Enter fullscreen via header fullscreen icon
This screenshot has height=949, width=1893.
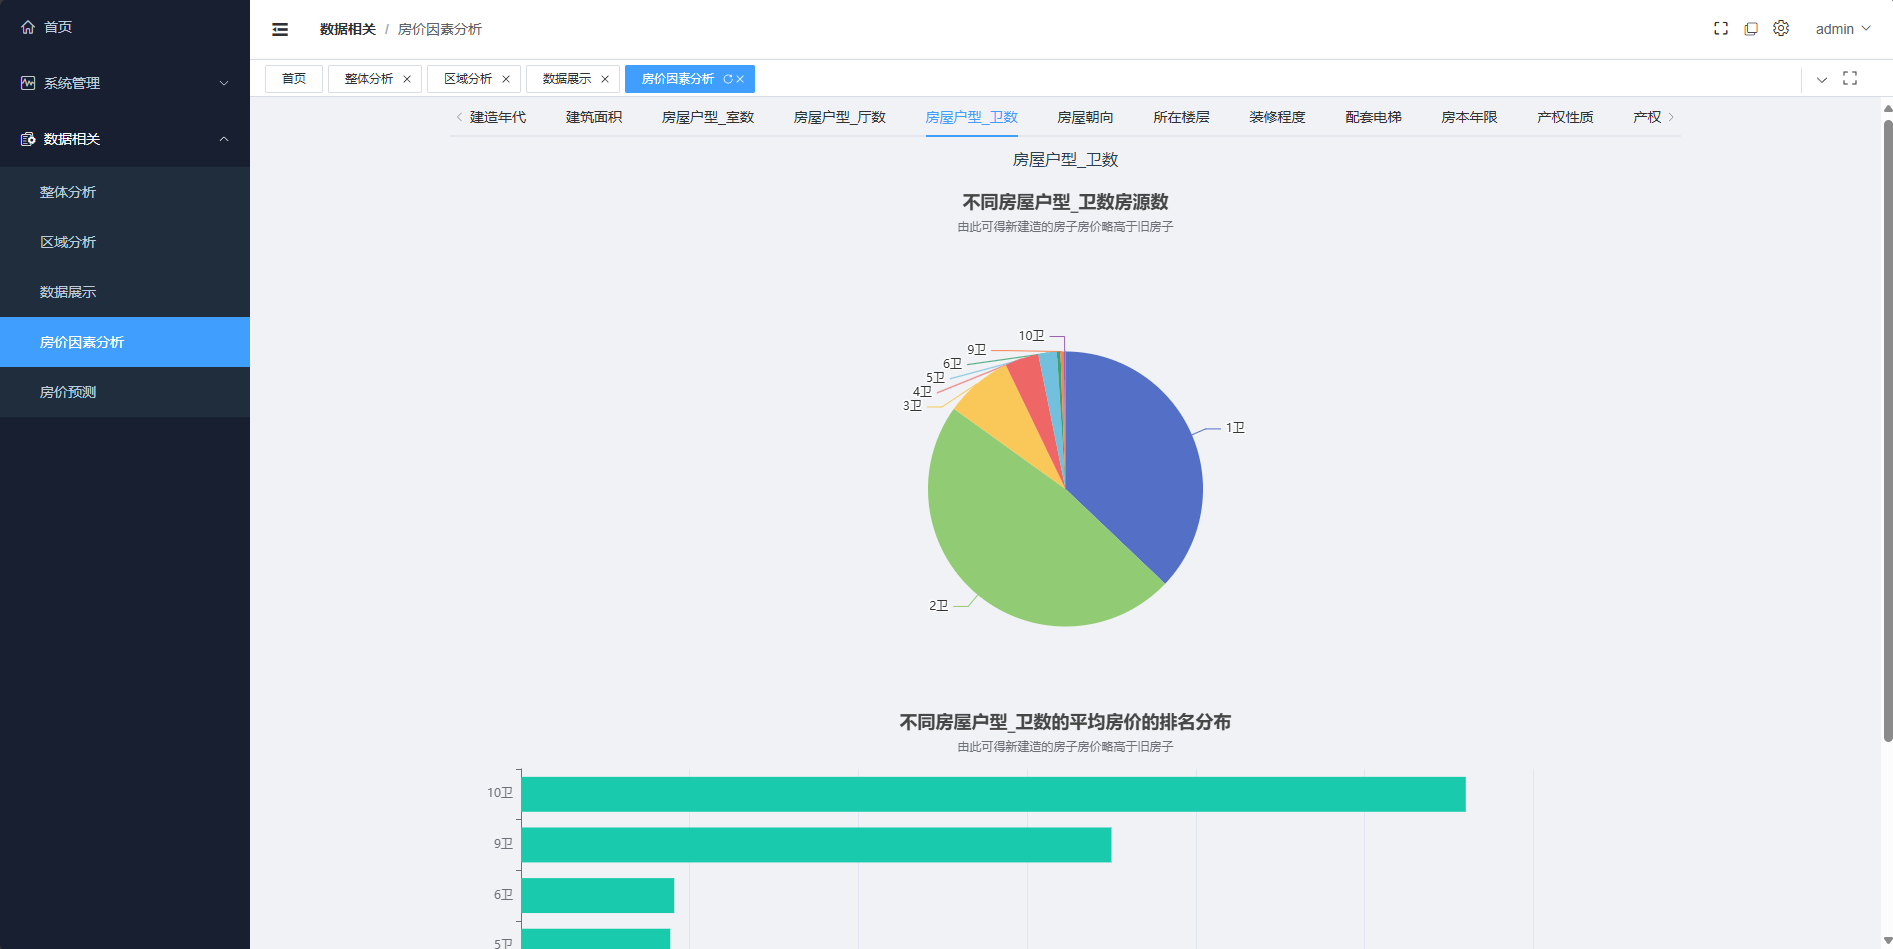(1721, 29)
